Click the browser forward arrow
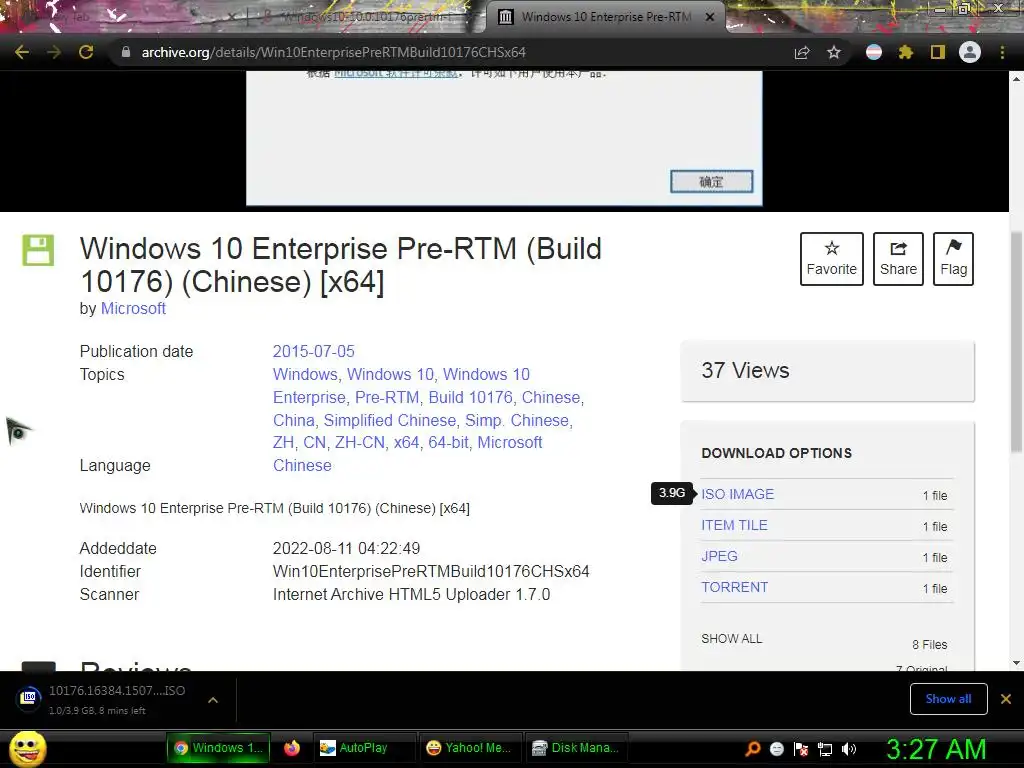Viewport: 1024px width, 768px height. [54, 52]
